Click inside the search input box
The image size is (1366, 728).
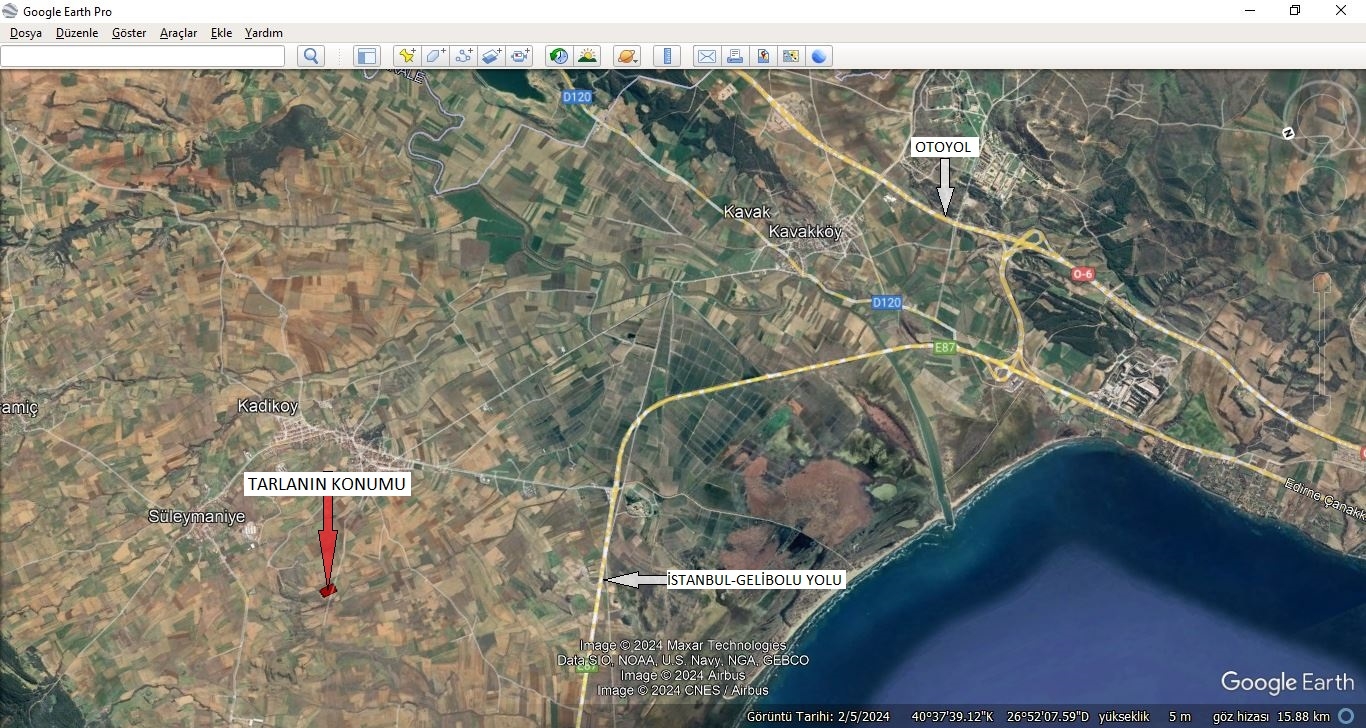pyautogui.click(x=142, y=56)
